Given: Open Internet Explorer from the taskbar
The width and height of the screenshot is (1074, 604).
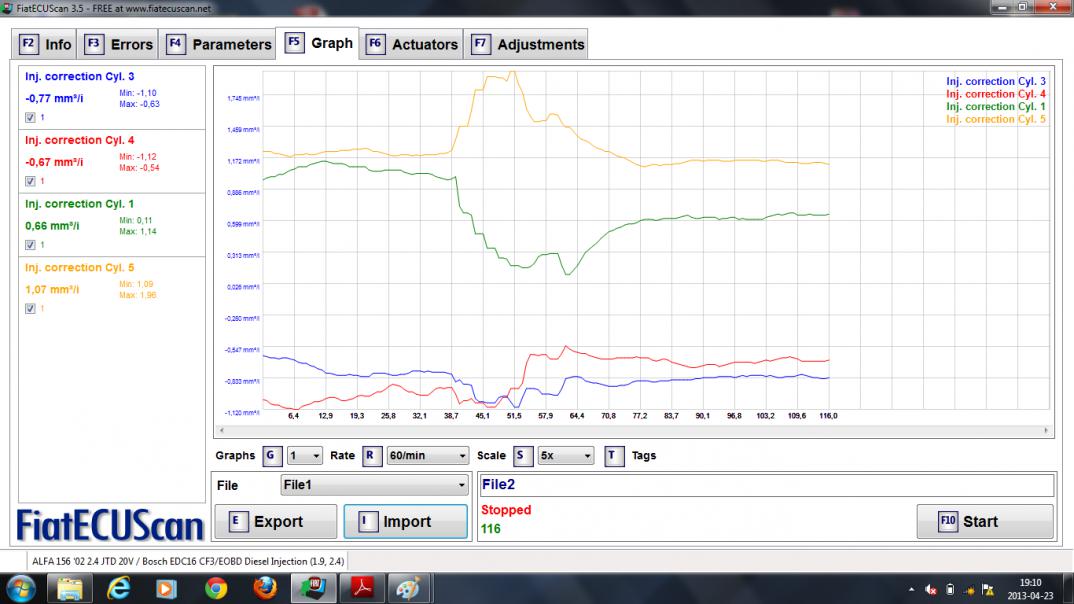Looking at the screenshot, I should [x=118, y=588].
